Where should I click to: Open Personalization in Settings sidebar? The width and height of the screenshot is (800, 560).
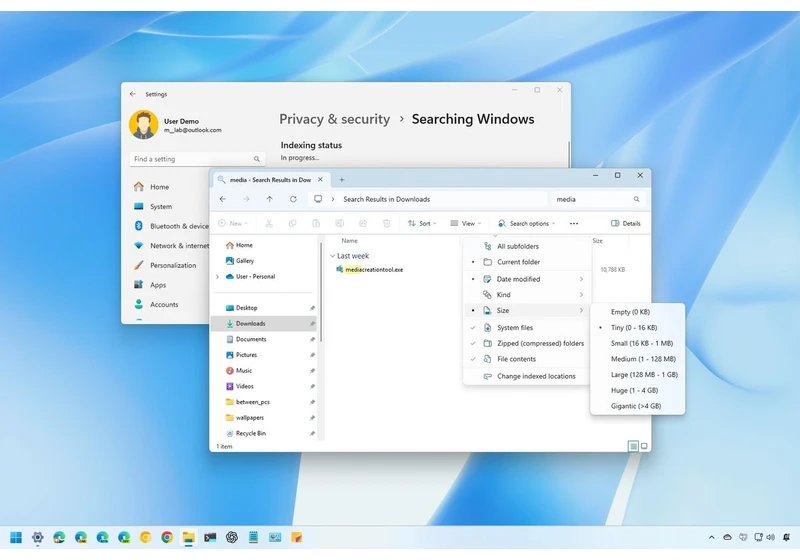173,265
